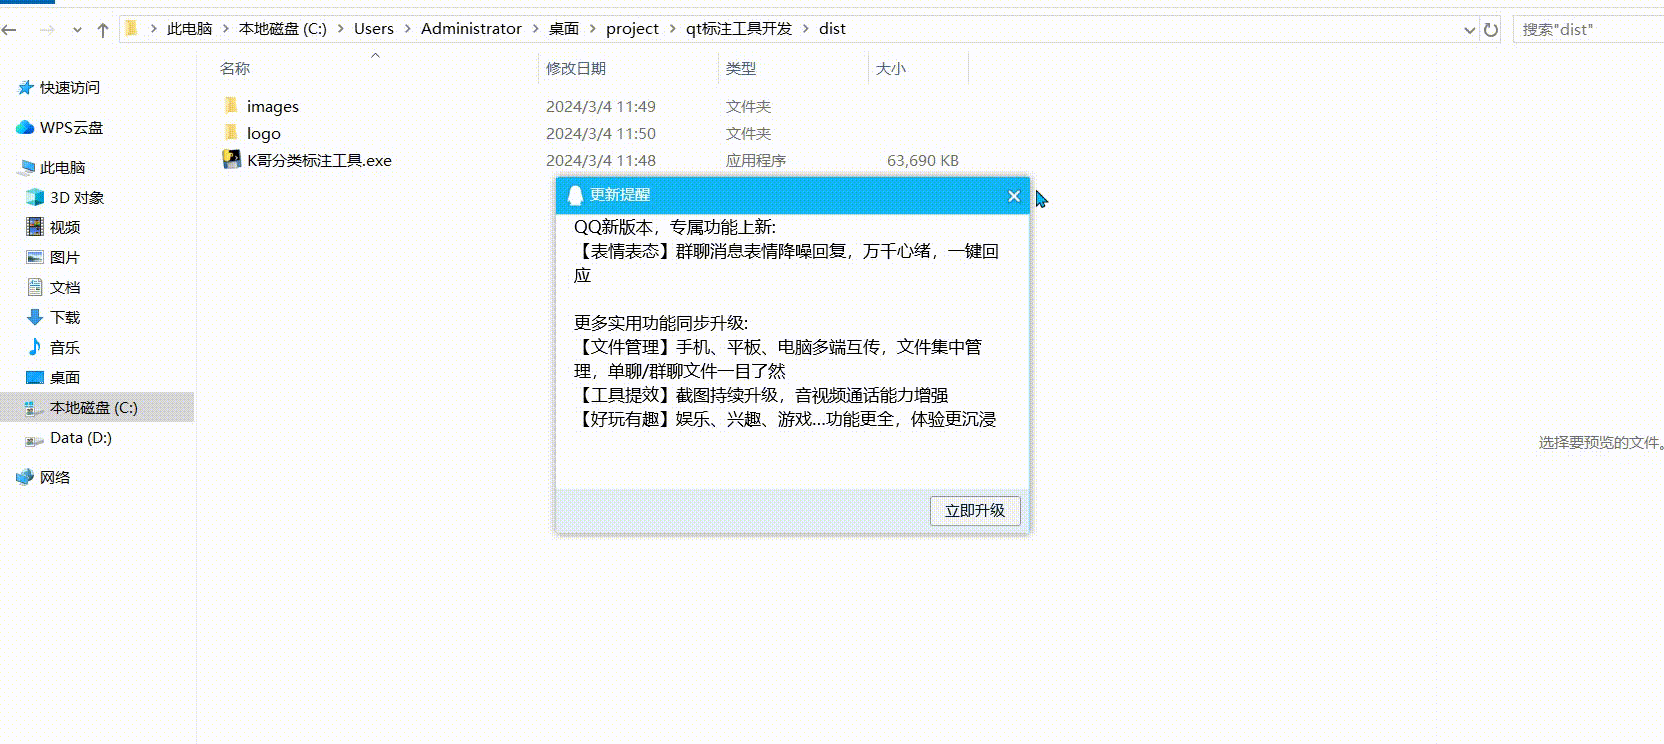Image resolution: width=1664 pixels, height=744 pixels.
Task: Go back with the Back arrow
Action: (x=9, y=30)
